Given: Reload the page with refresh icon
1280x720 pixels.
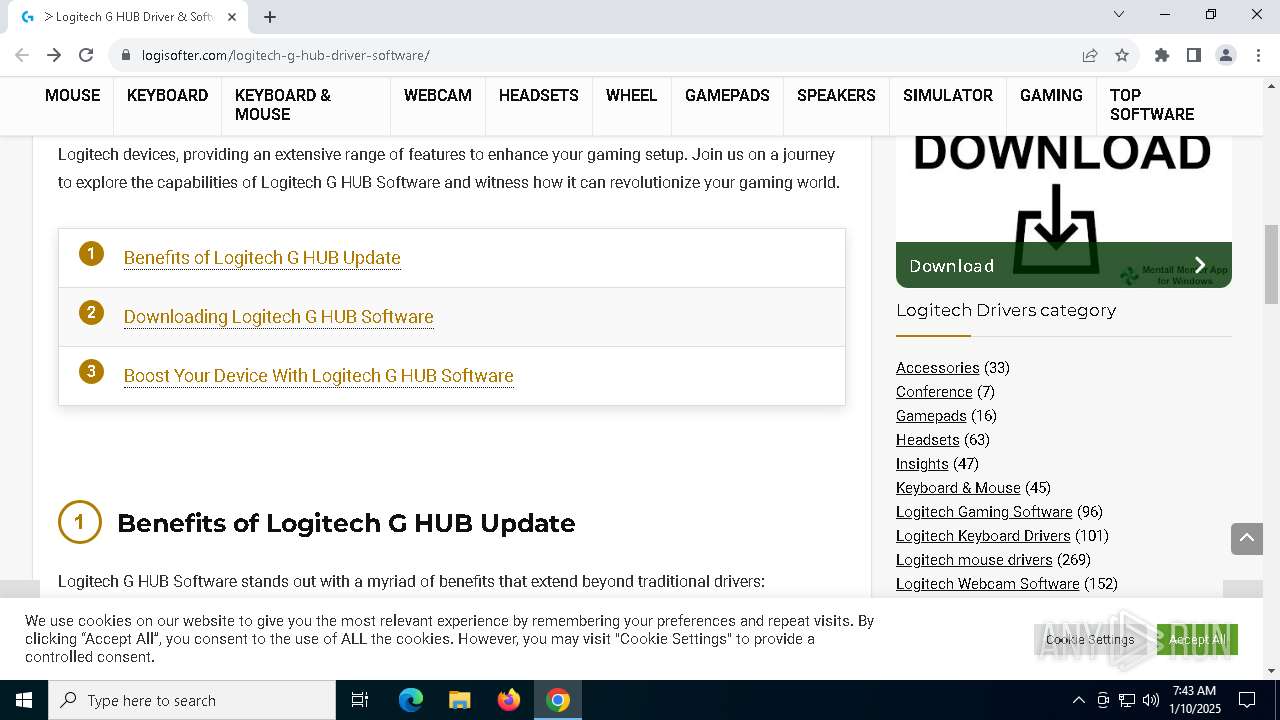Looking at the screenshot, I should coord(86,55).
